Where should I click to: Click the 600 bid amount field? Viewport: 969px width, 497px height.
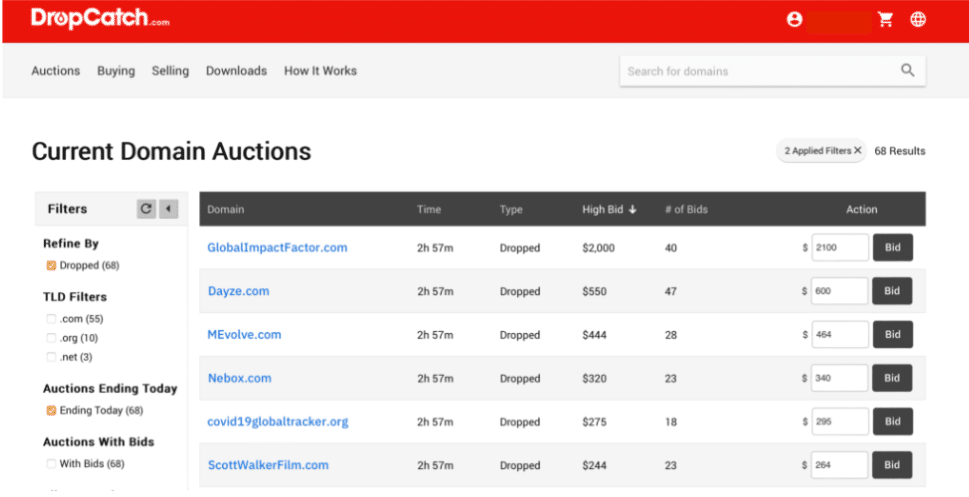click(840, 291)
